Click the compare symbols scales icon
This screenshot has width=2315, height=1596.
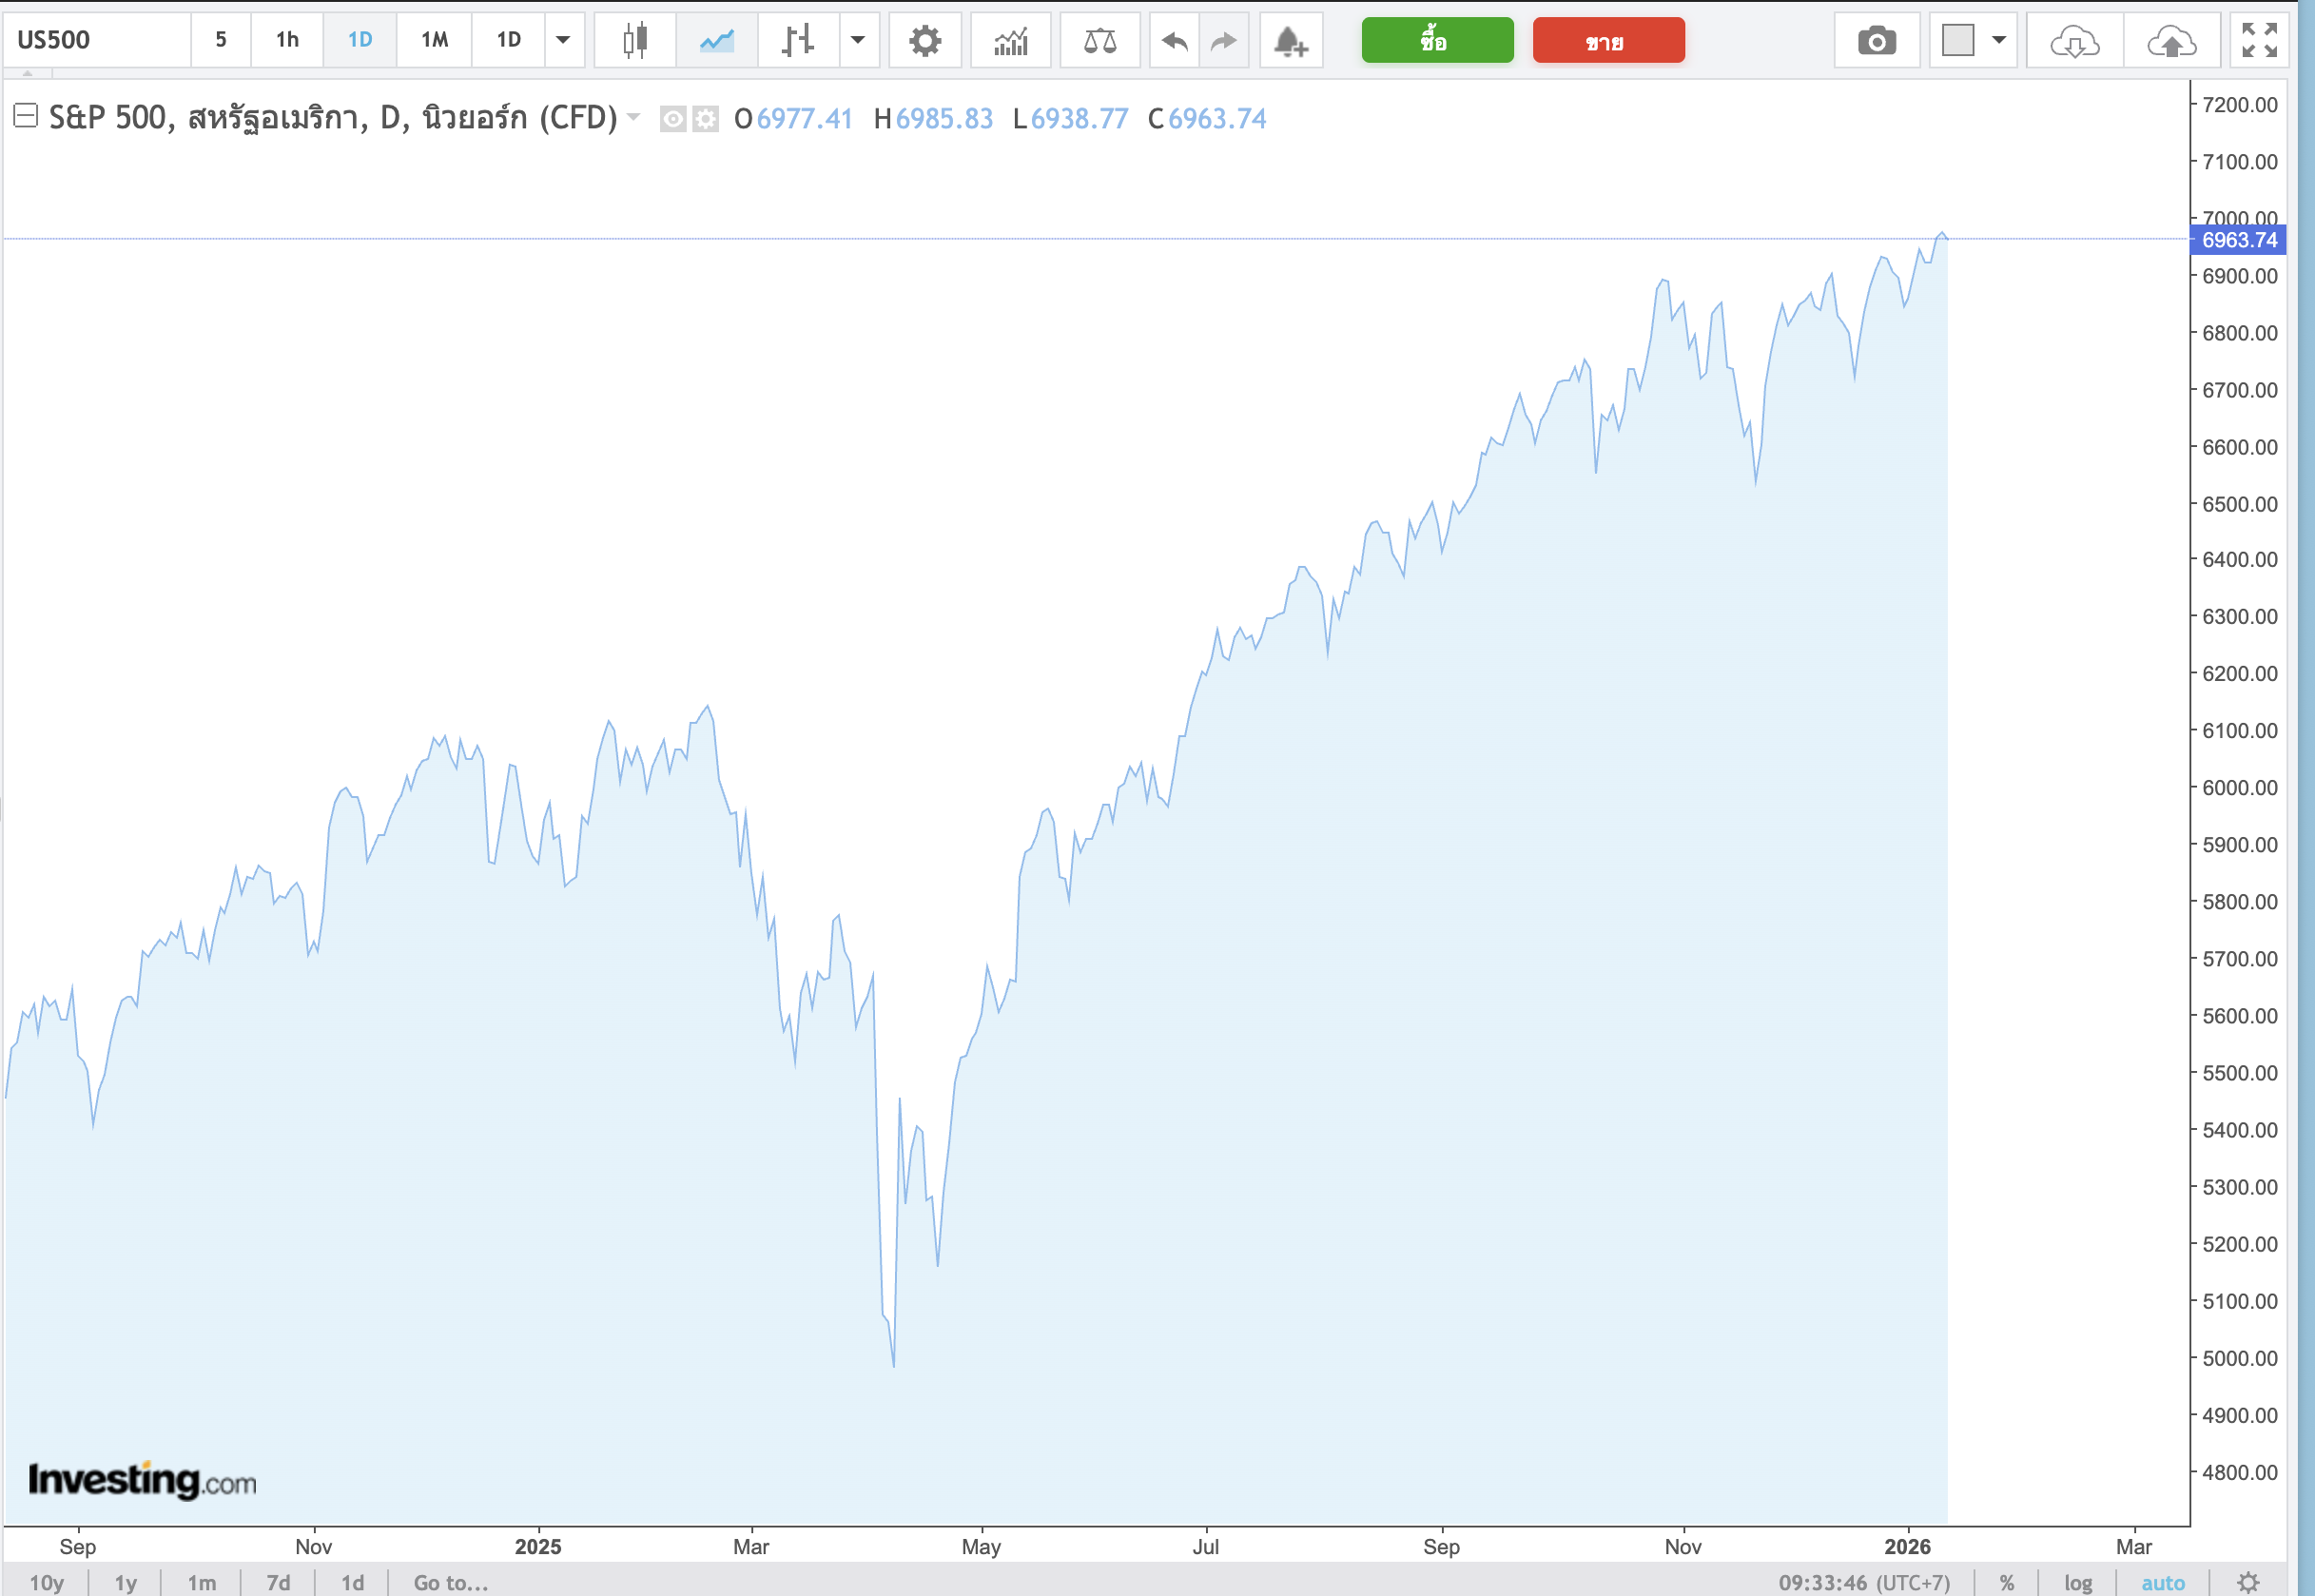pos(1099,41)
